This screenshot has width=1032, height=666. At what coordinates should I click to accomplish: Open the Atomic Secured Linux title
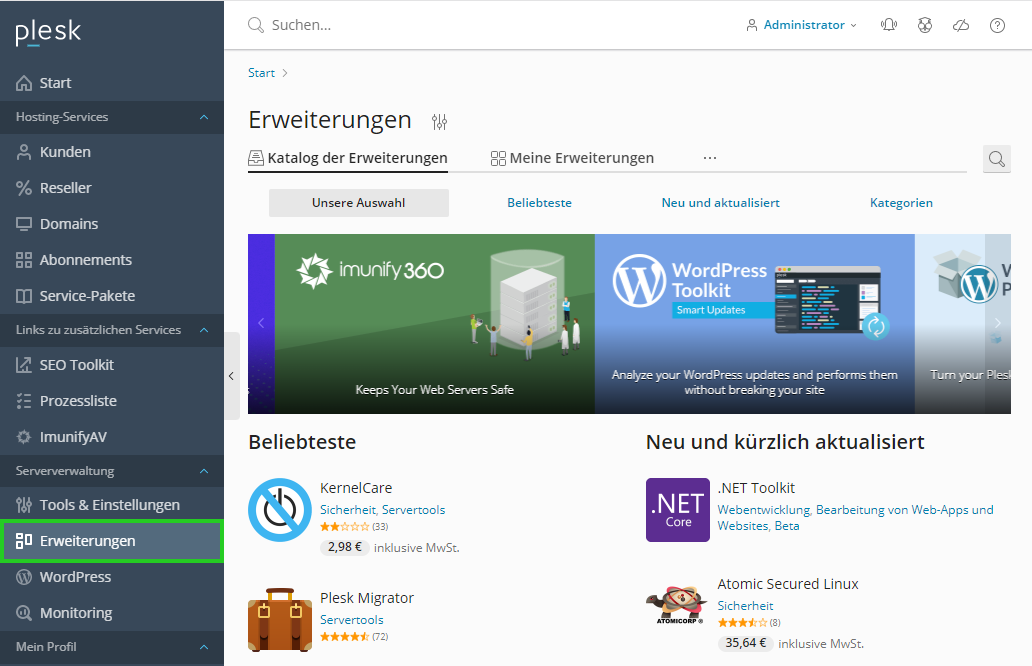click(788, 584)
